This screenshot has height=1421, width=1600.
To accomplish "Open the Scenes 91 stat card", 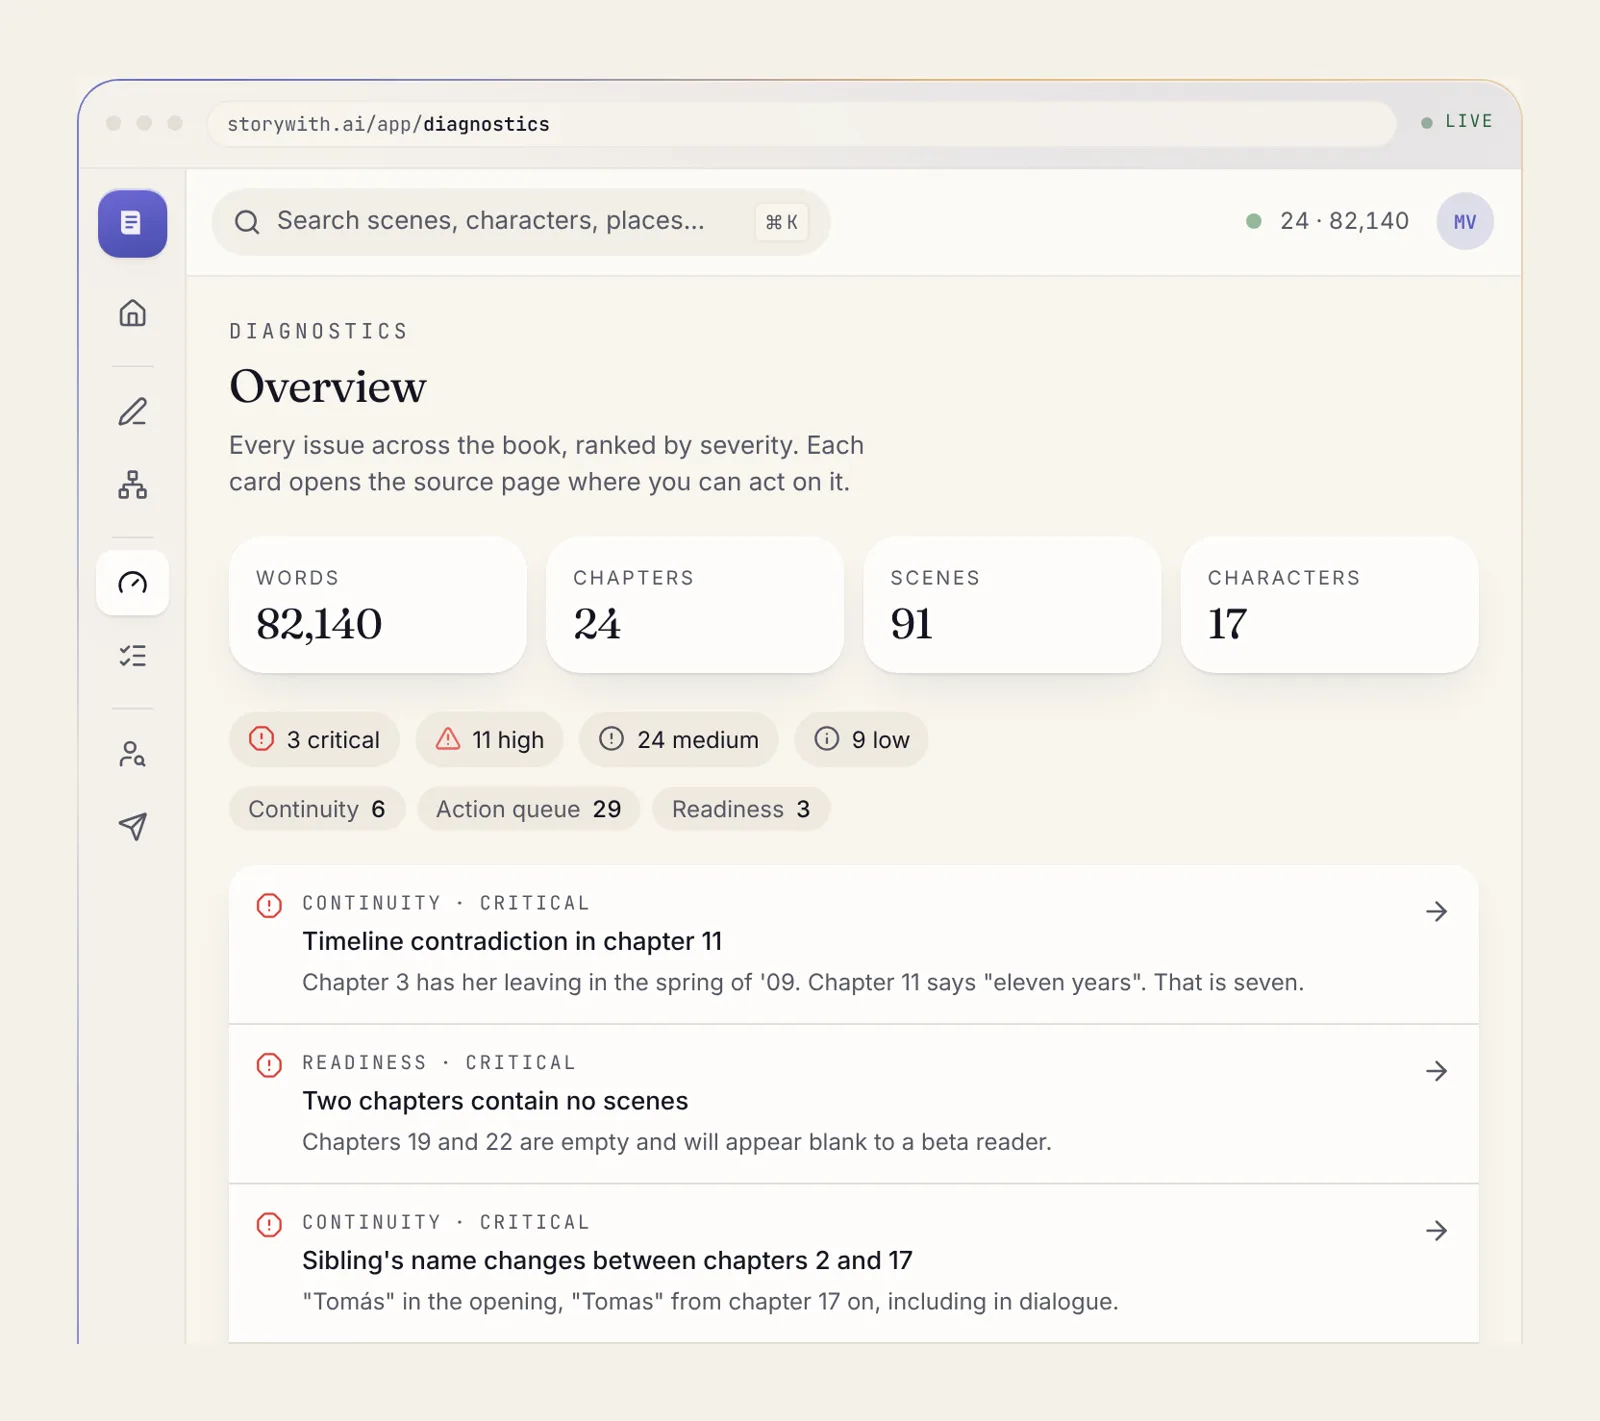I will click(1012, 605).
